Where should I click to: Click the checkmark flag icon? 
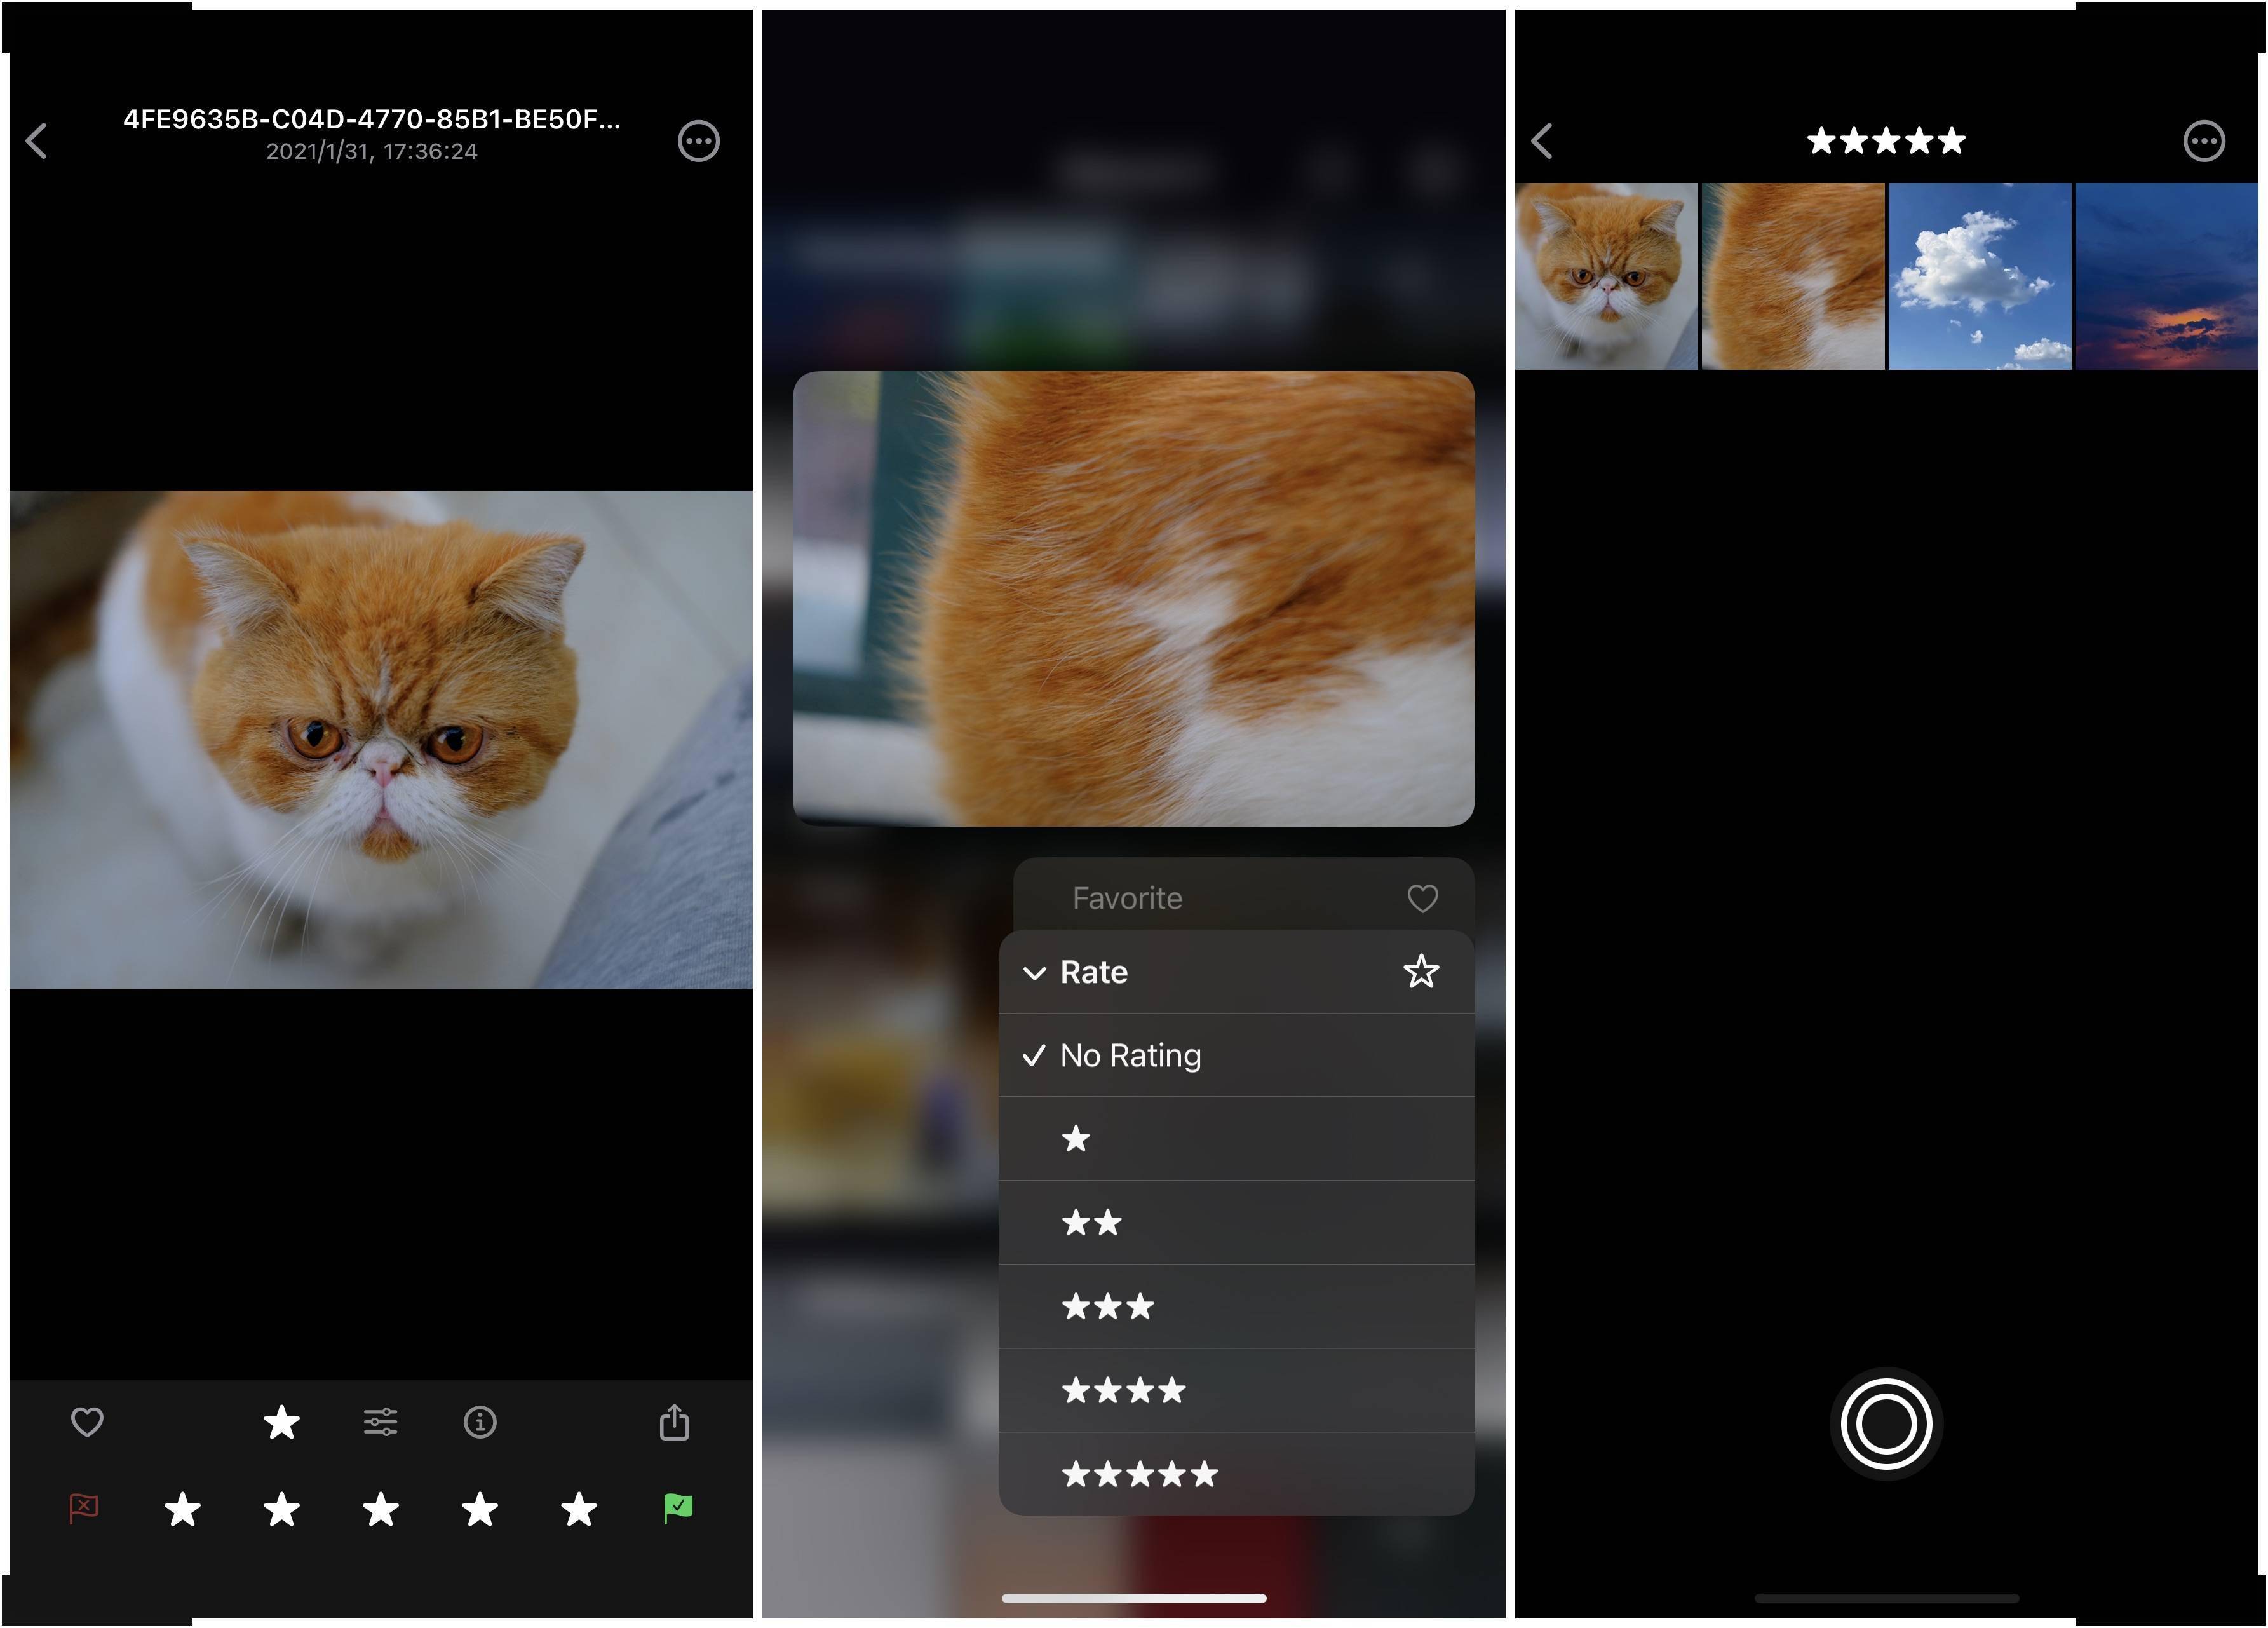pos(676,1508)
